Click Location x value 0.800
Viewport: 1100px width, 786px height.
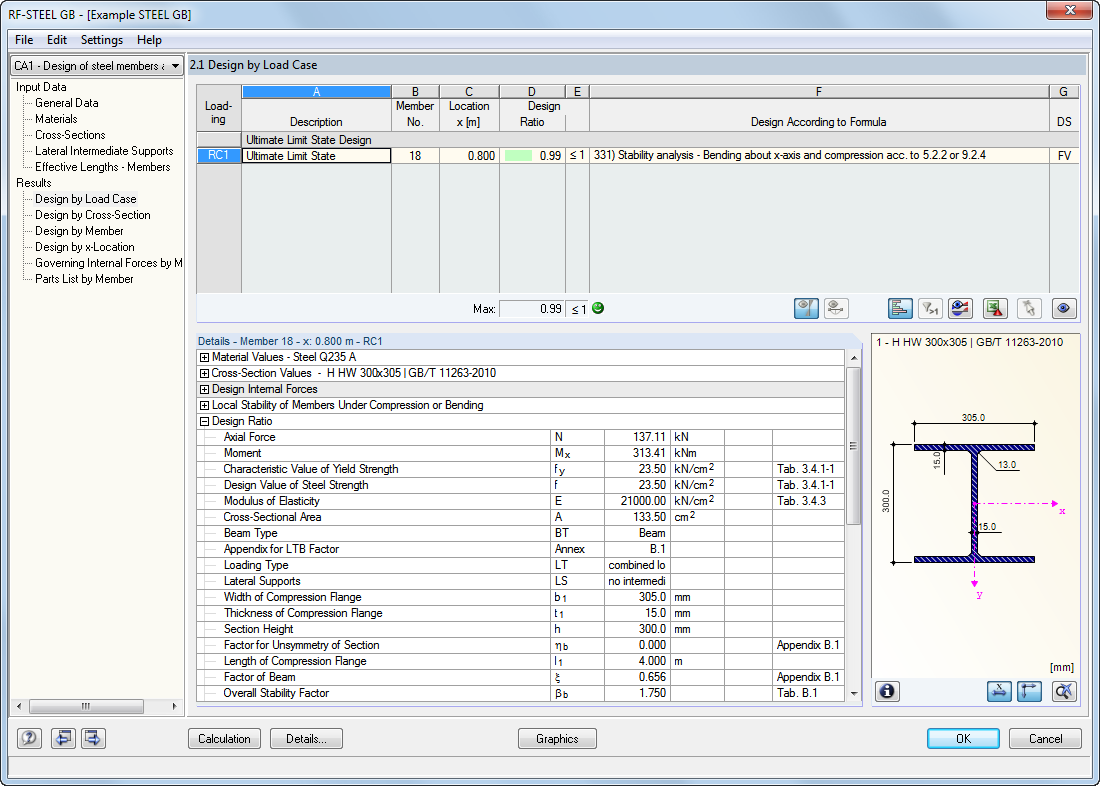(x=469, y=156)
